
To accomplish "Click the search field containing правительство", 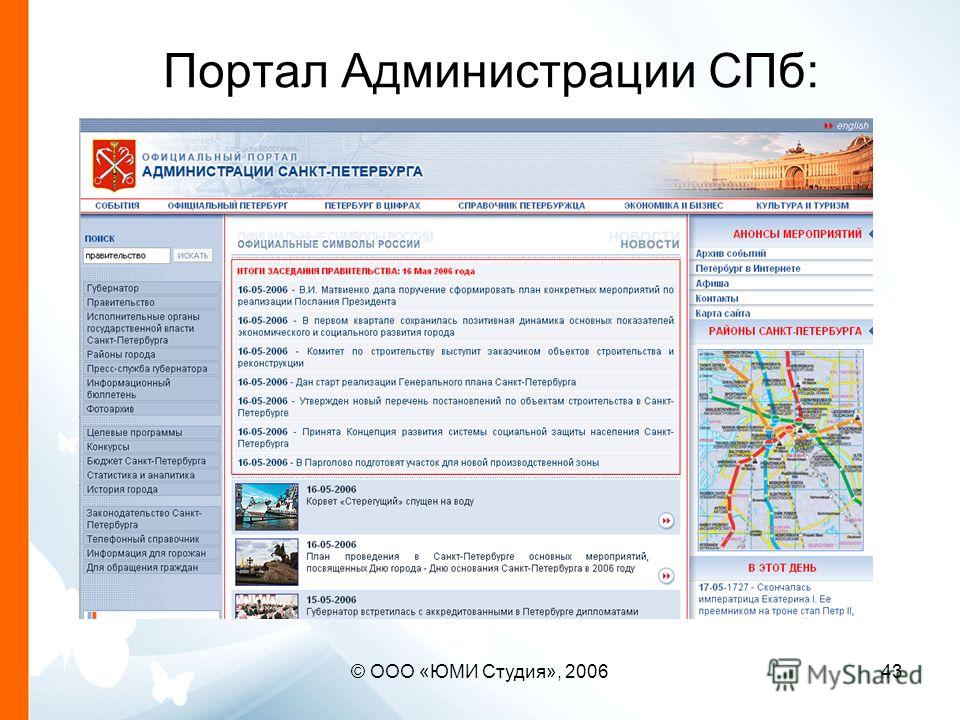I will pyautogui.click(x=126, y=255).
